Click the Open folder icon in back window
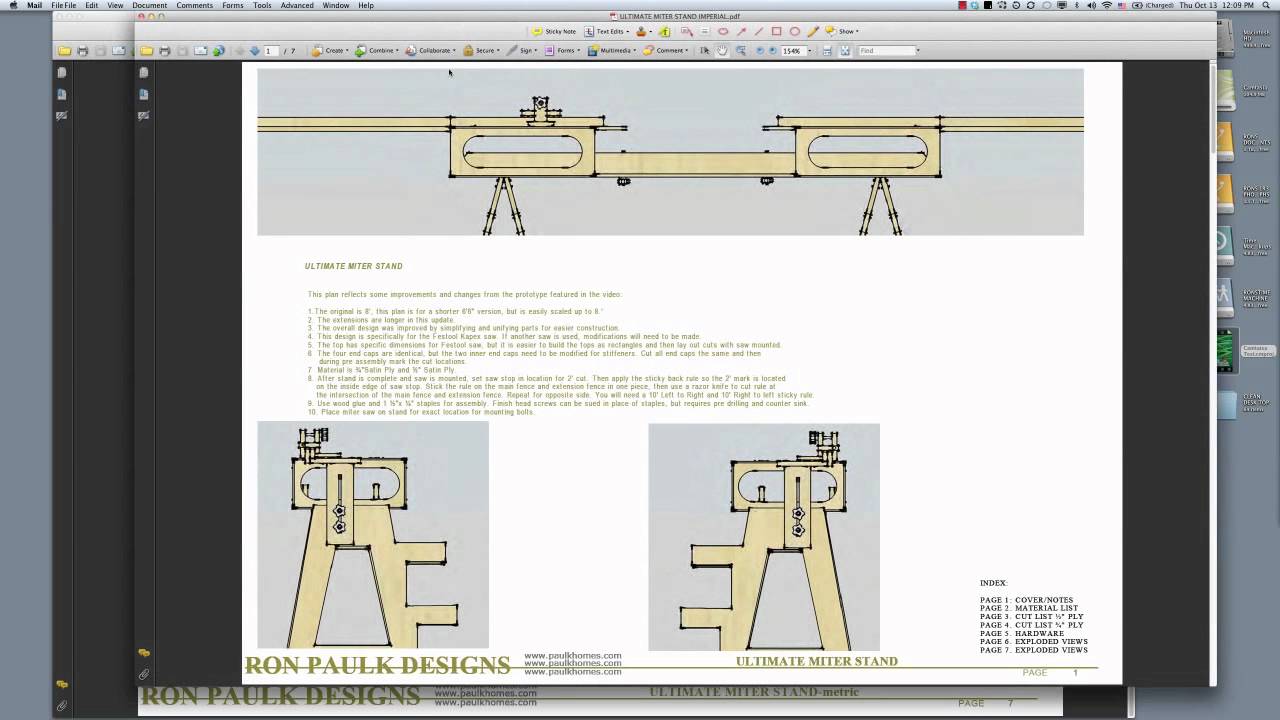The width and height of the screenshot is (1280, 720). [64, 50]
